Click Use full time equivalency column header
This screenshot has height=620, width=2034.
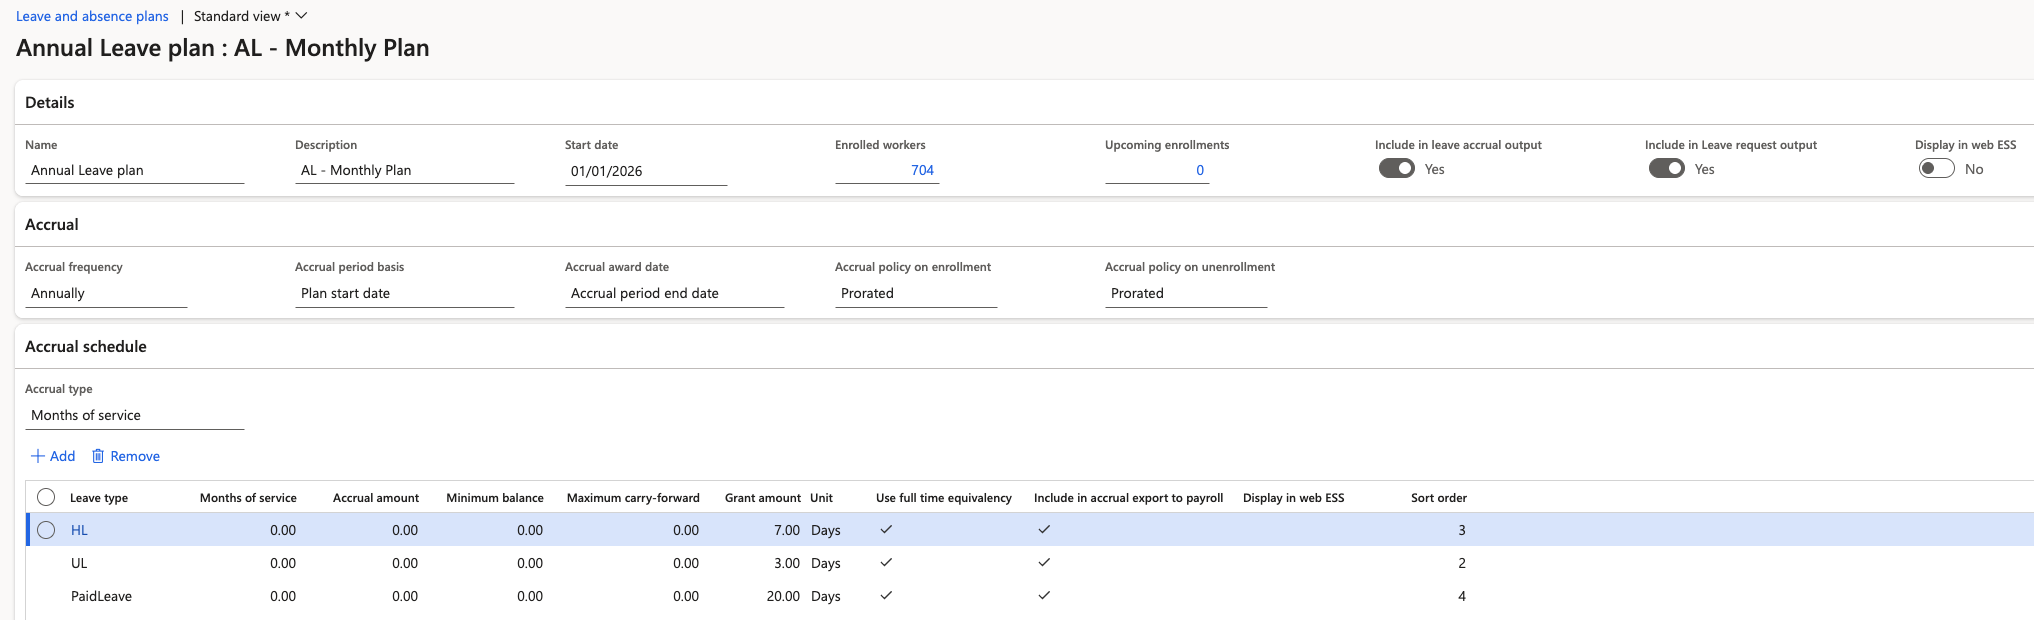(x=944, y=498)
